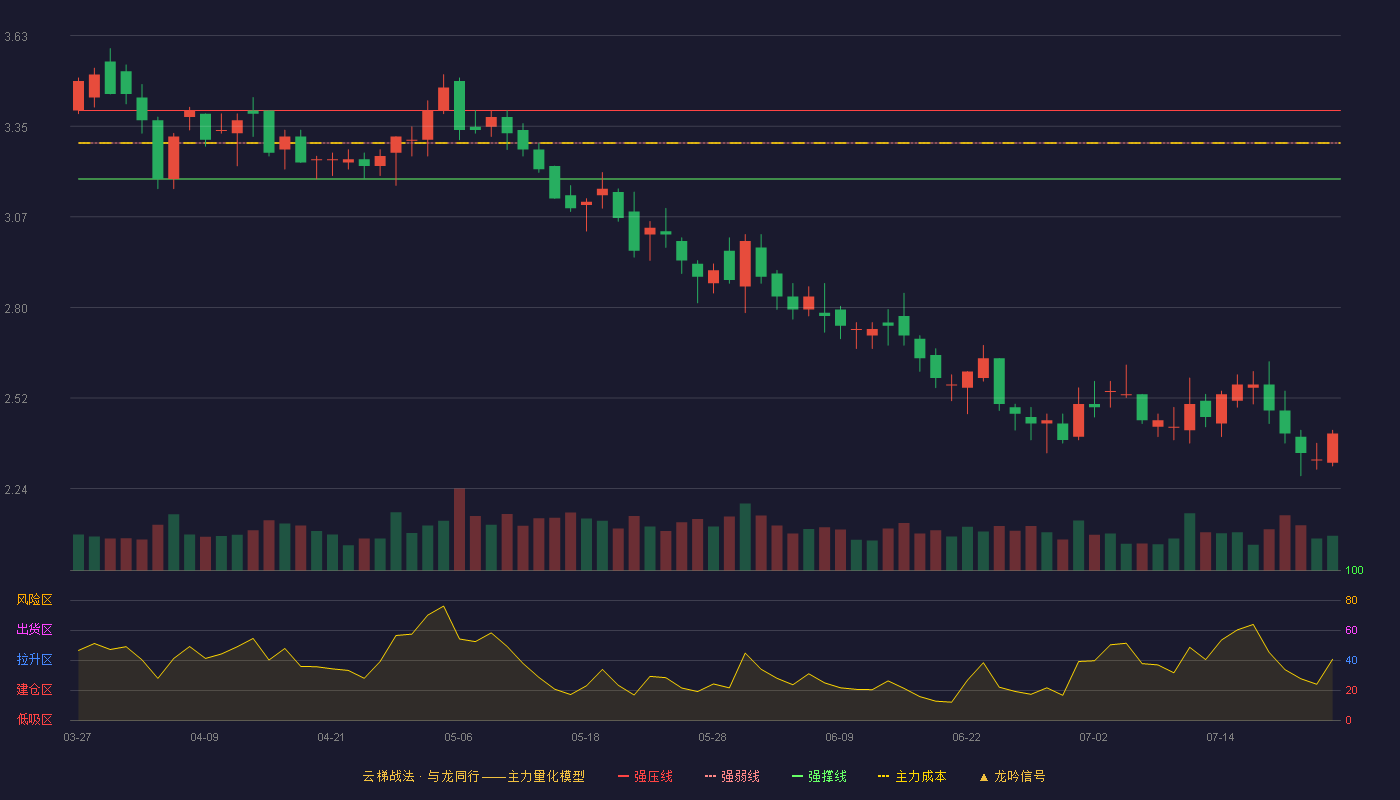Click the 05-06 date label
This screenshot has width=1400, height=800.
tap(458, 737)
